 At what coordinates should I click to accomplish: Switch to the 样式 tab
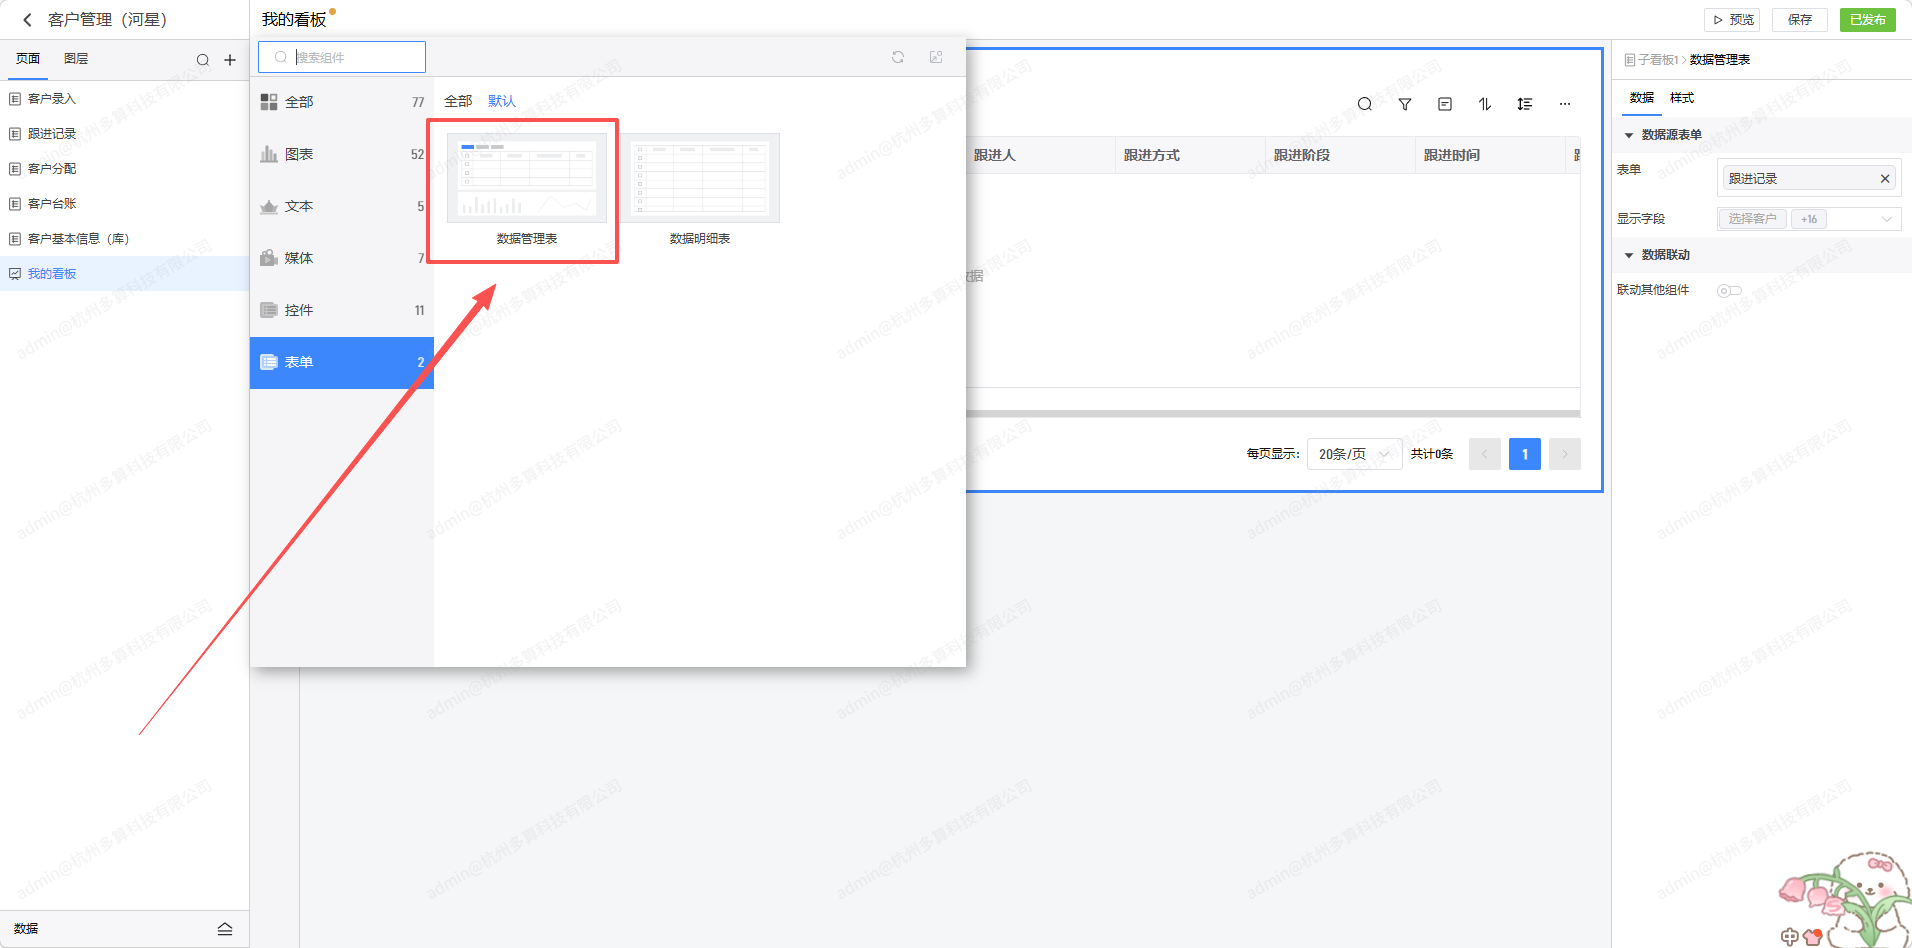(x=1682, y=98)
